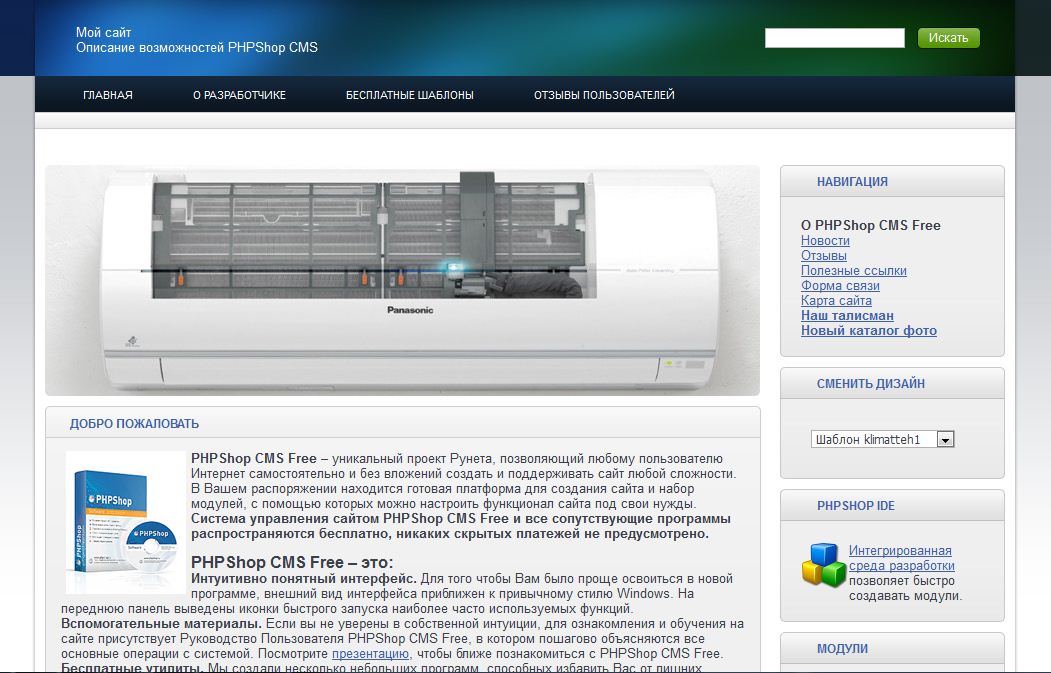
Task: Open the Новый каталог фото link
Action: pyautogui.click(x=869, y=330)
